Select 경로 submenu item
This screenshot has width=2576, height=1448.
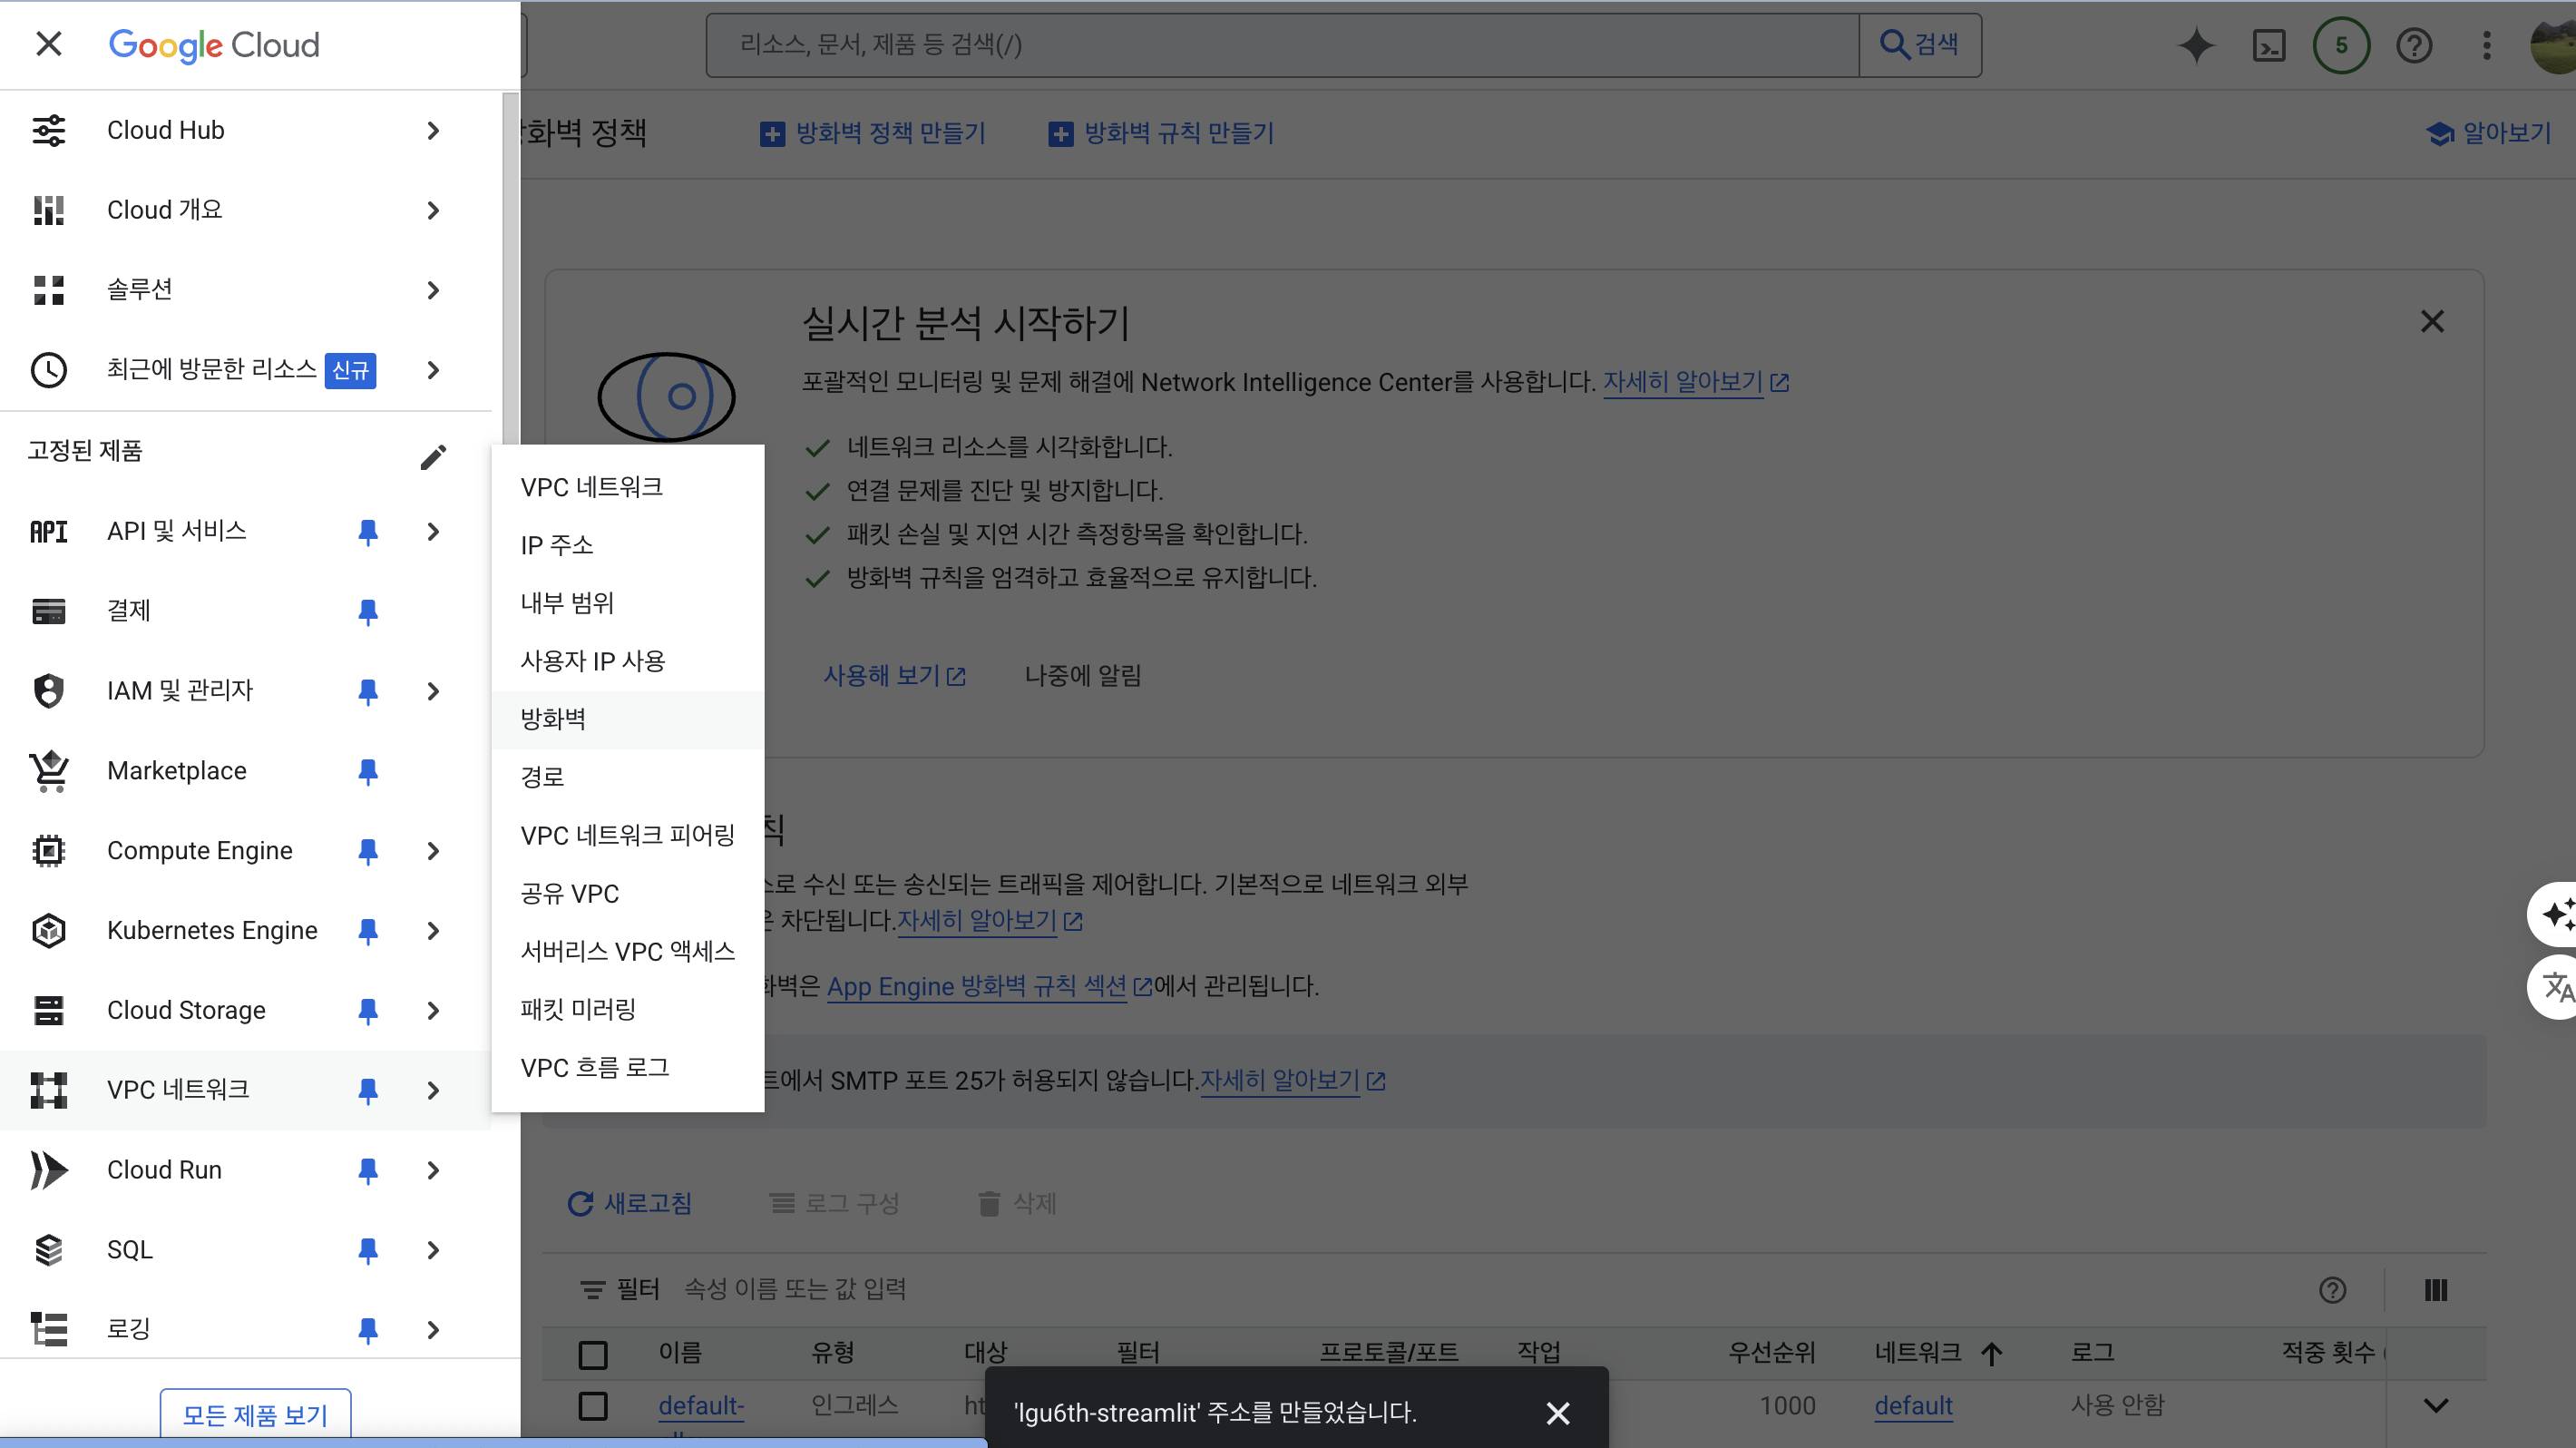[628, 777]
